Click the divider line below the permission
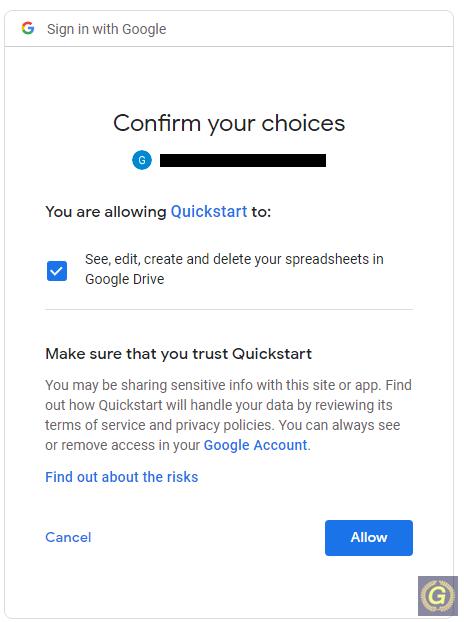This screenshot has width=464, height=622. [229, 309]
